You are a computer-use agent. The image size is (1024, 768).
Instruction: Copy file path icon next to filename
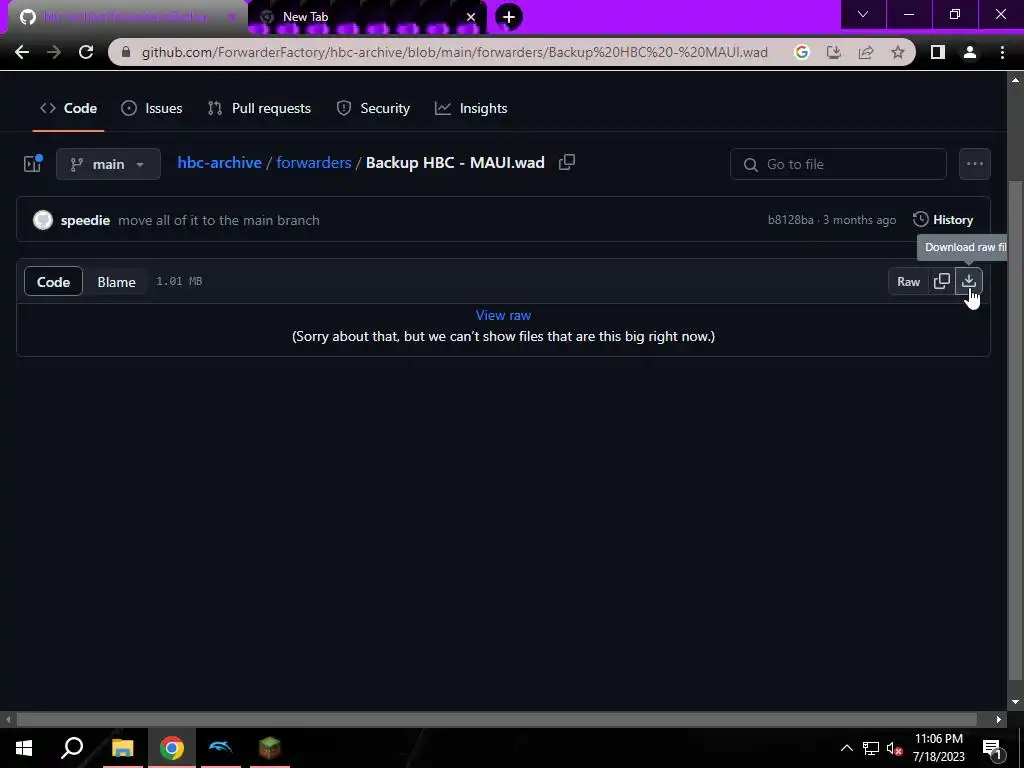[567, 162]
